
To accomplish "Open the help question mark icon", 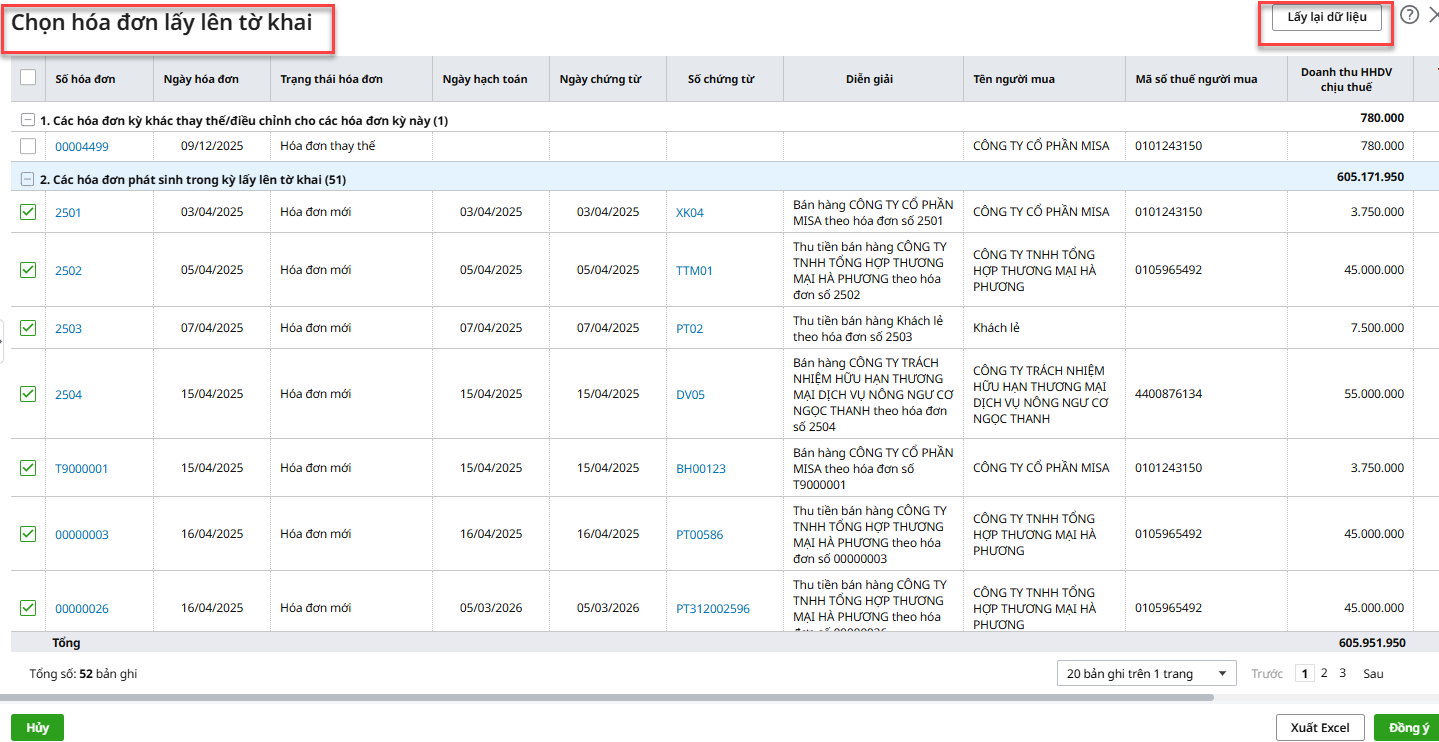I will [x=1409, y=15].
